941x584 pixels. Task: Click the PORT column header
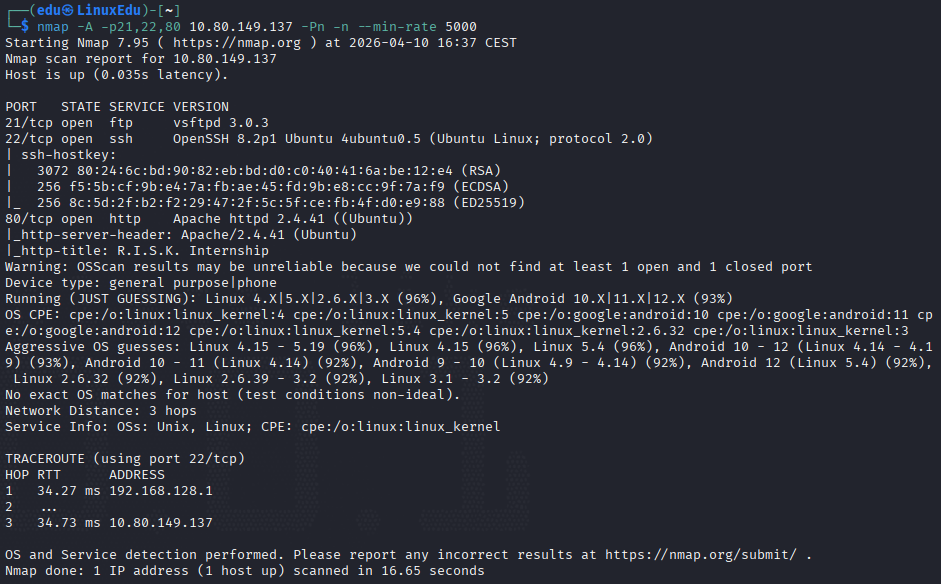pos(21,106)
